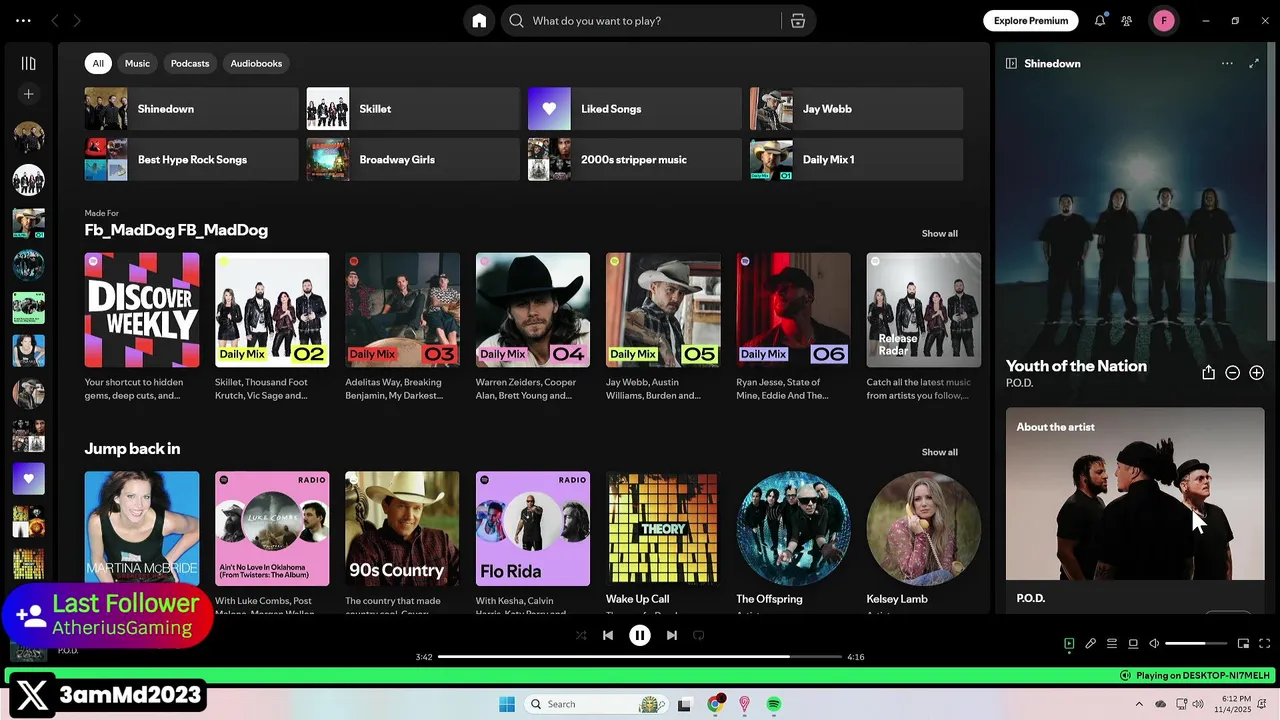Open the What's New notification bell

[1100, 20]
